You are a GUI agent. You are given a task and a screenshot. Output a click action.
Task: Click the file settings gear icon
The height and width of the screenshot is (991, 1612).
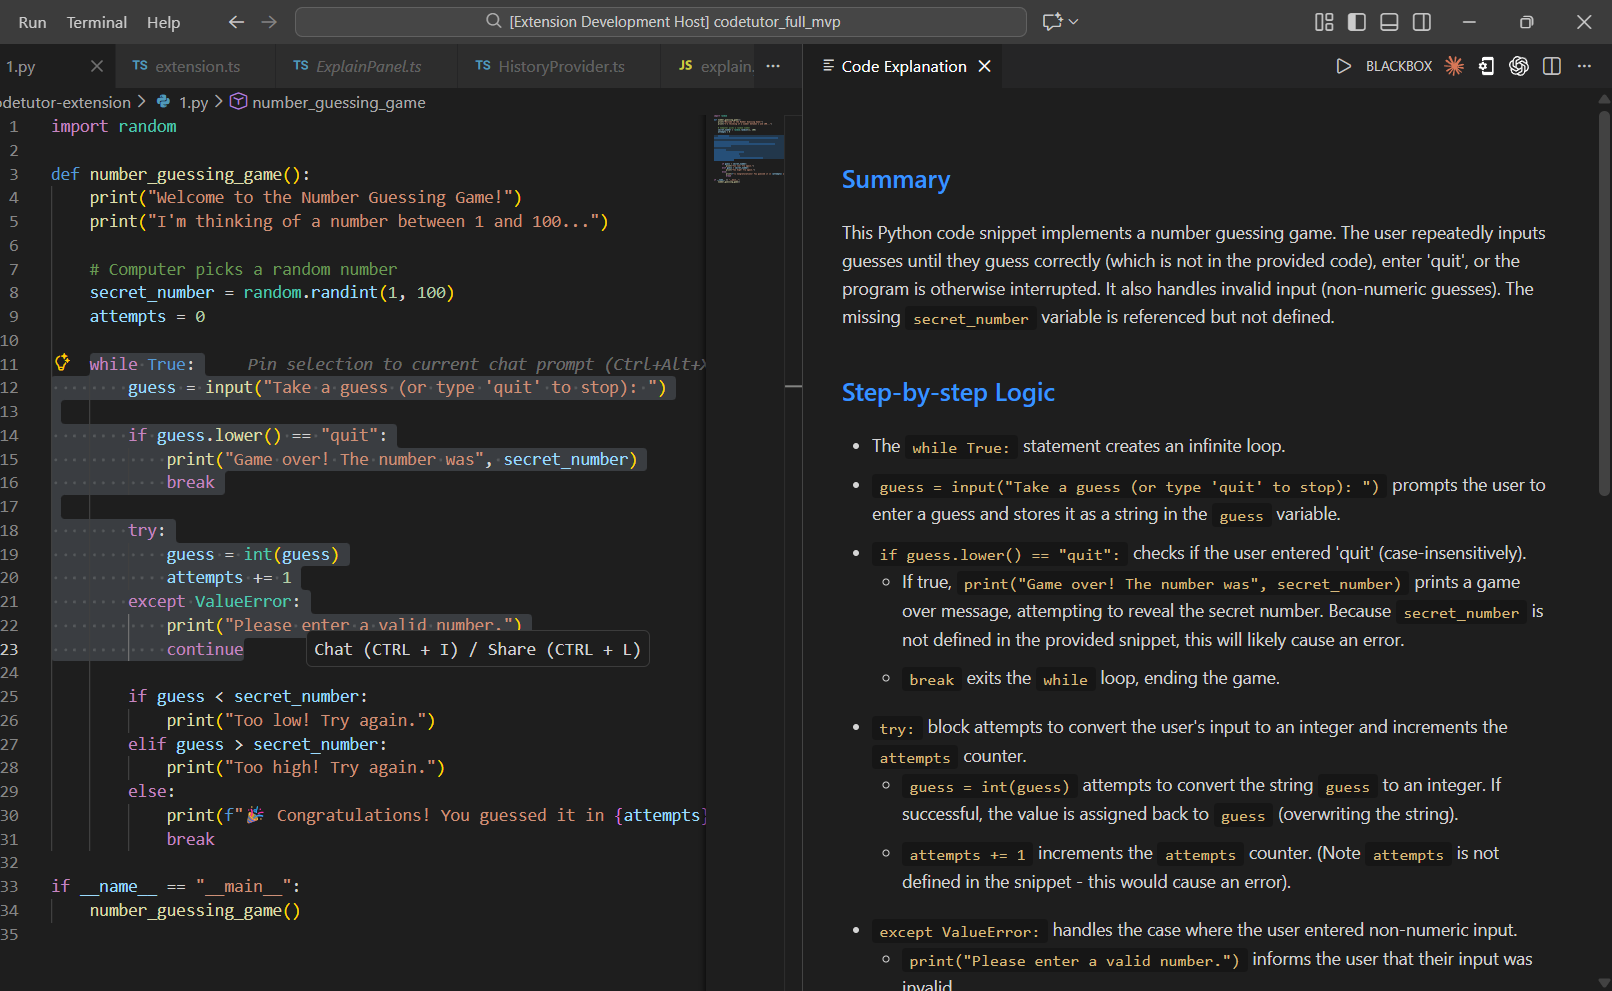pos(1487,66)
